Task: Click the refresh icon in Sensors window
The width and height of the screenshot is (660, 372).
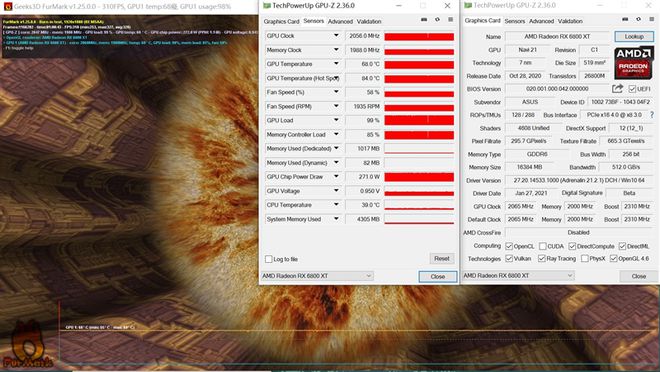Action: tap(437, 20)
